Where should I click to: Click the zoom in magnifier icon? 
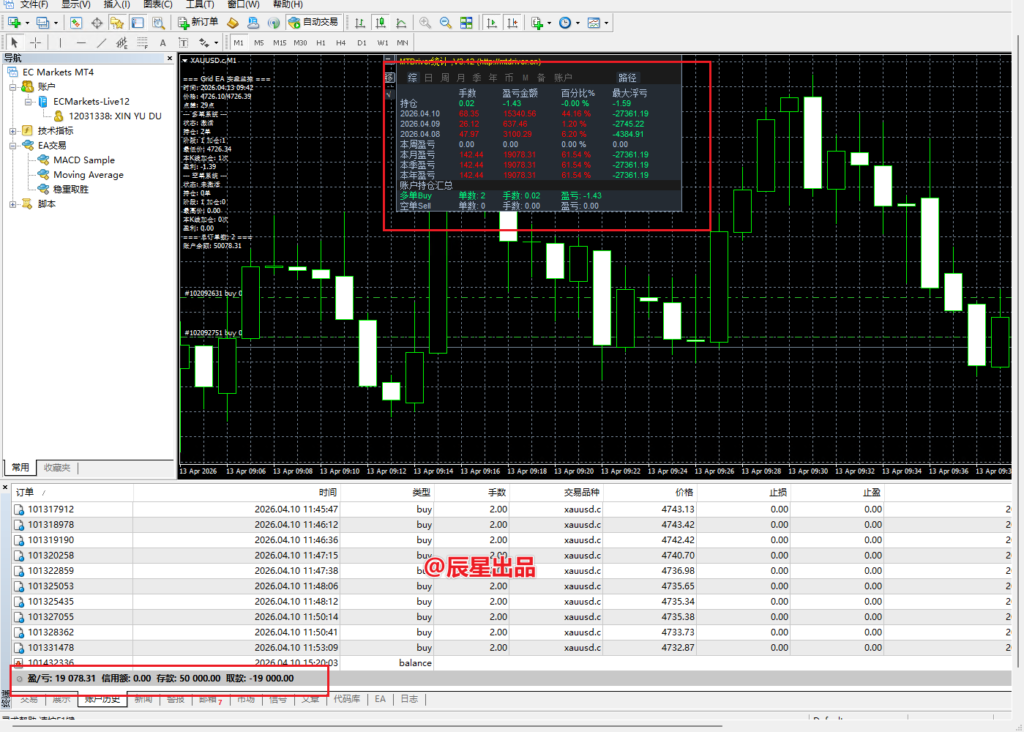(x=426, y=22)
